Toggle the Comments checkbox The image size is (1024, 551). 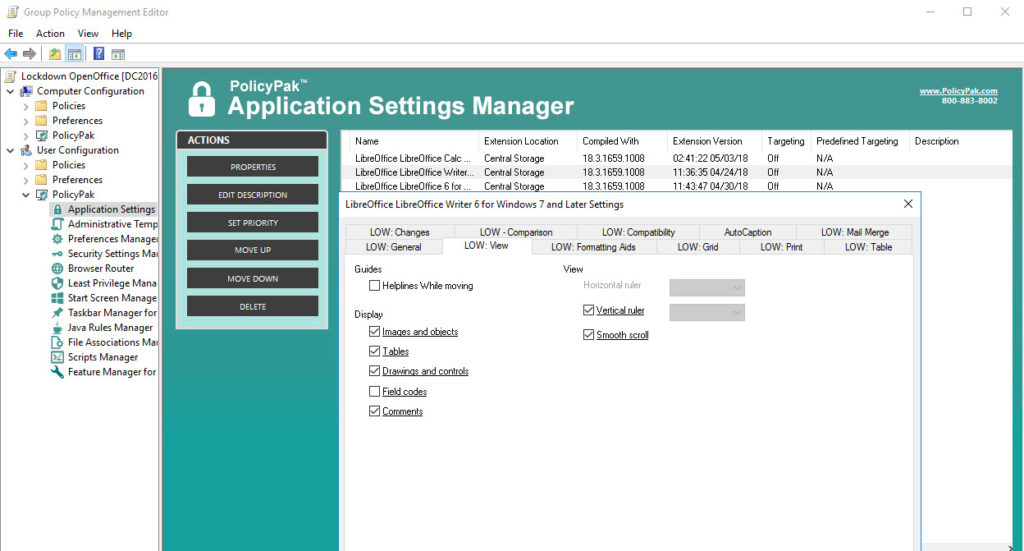click(374, 411)
